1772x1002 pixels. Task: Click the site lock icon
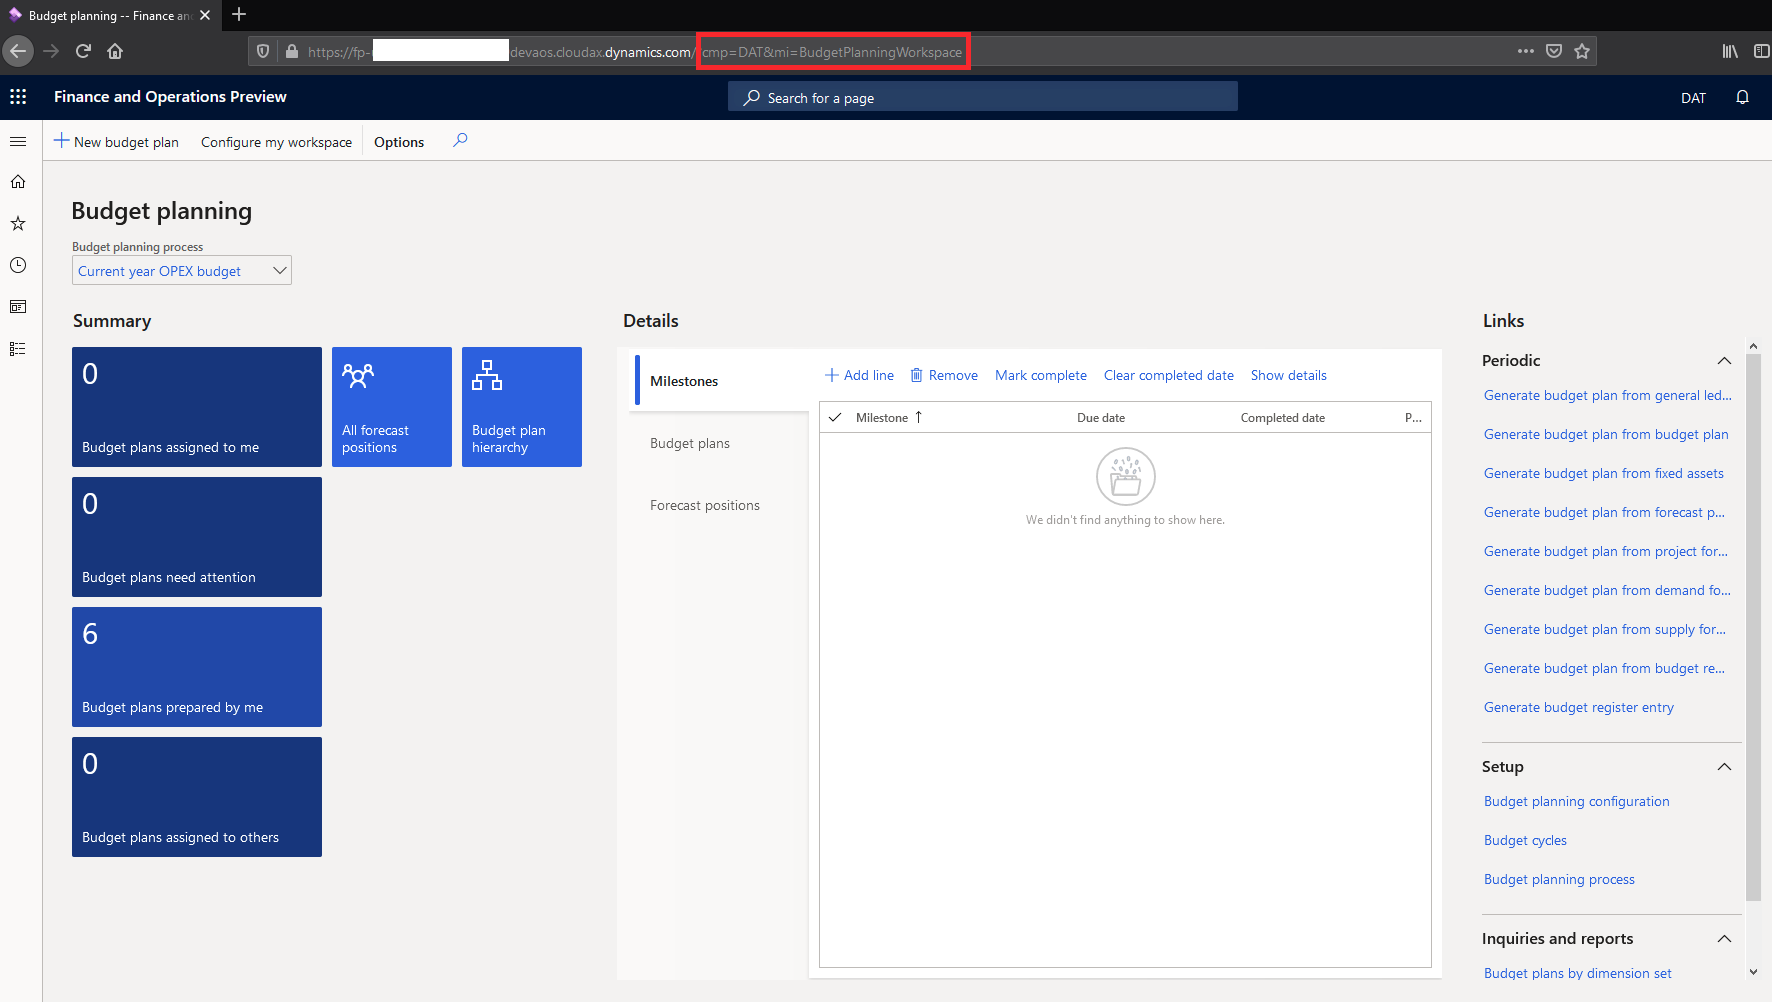coord(292,51)
